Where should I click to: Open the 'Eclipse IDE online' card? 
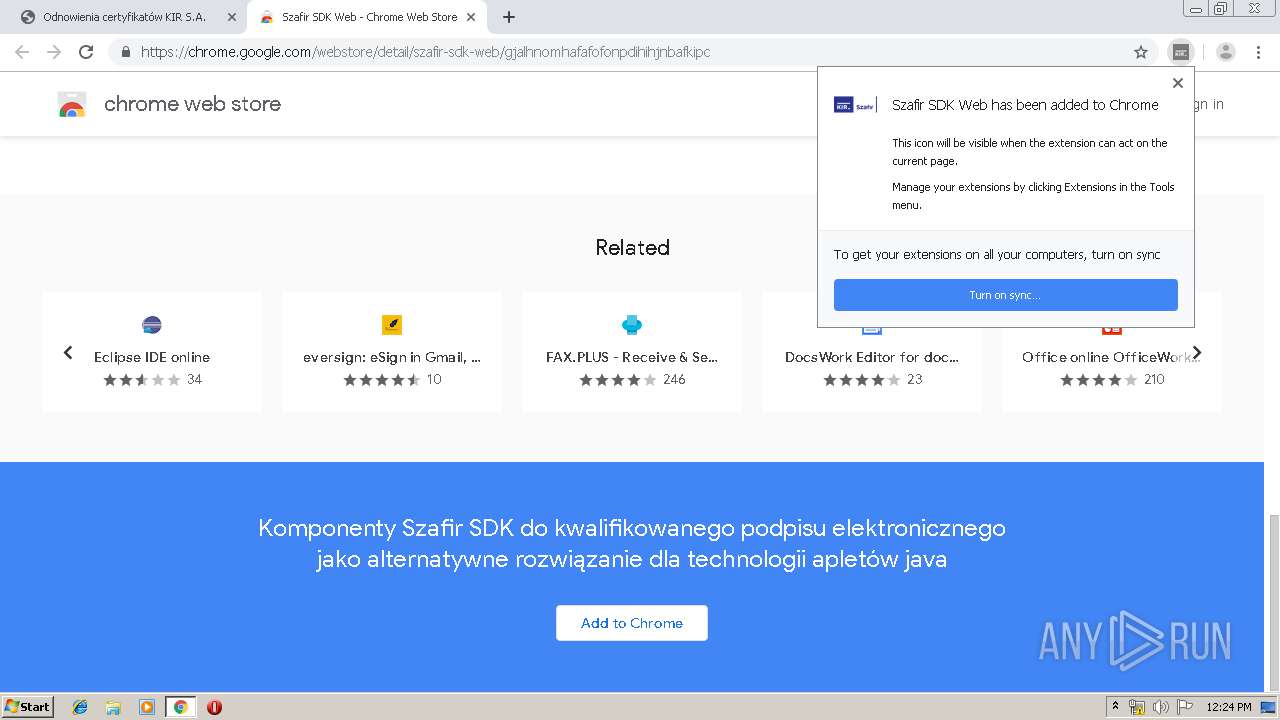point(152,352)
